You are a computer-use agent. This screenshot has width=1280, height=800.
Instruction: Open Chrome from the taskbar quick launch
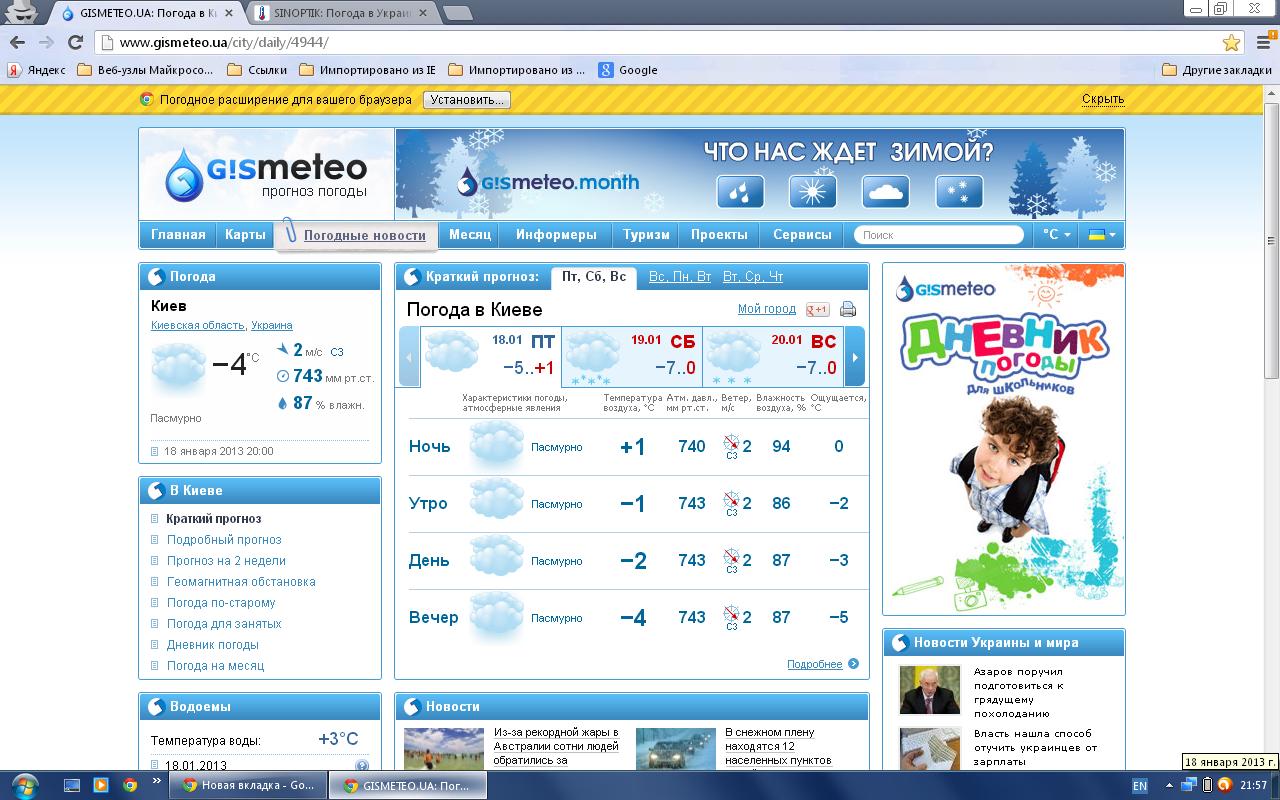pos(130,785)
